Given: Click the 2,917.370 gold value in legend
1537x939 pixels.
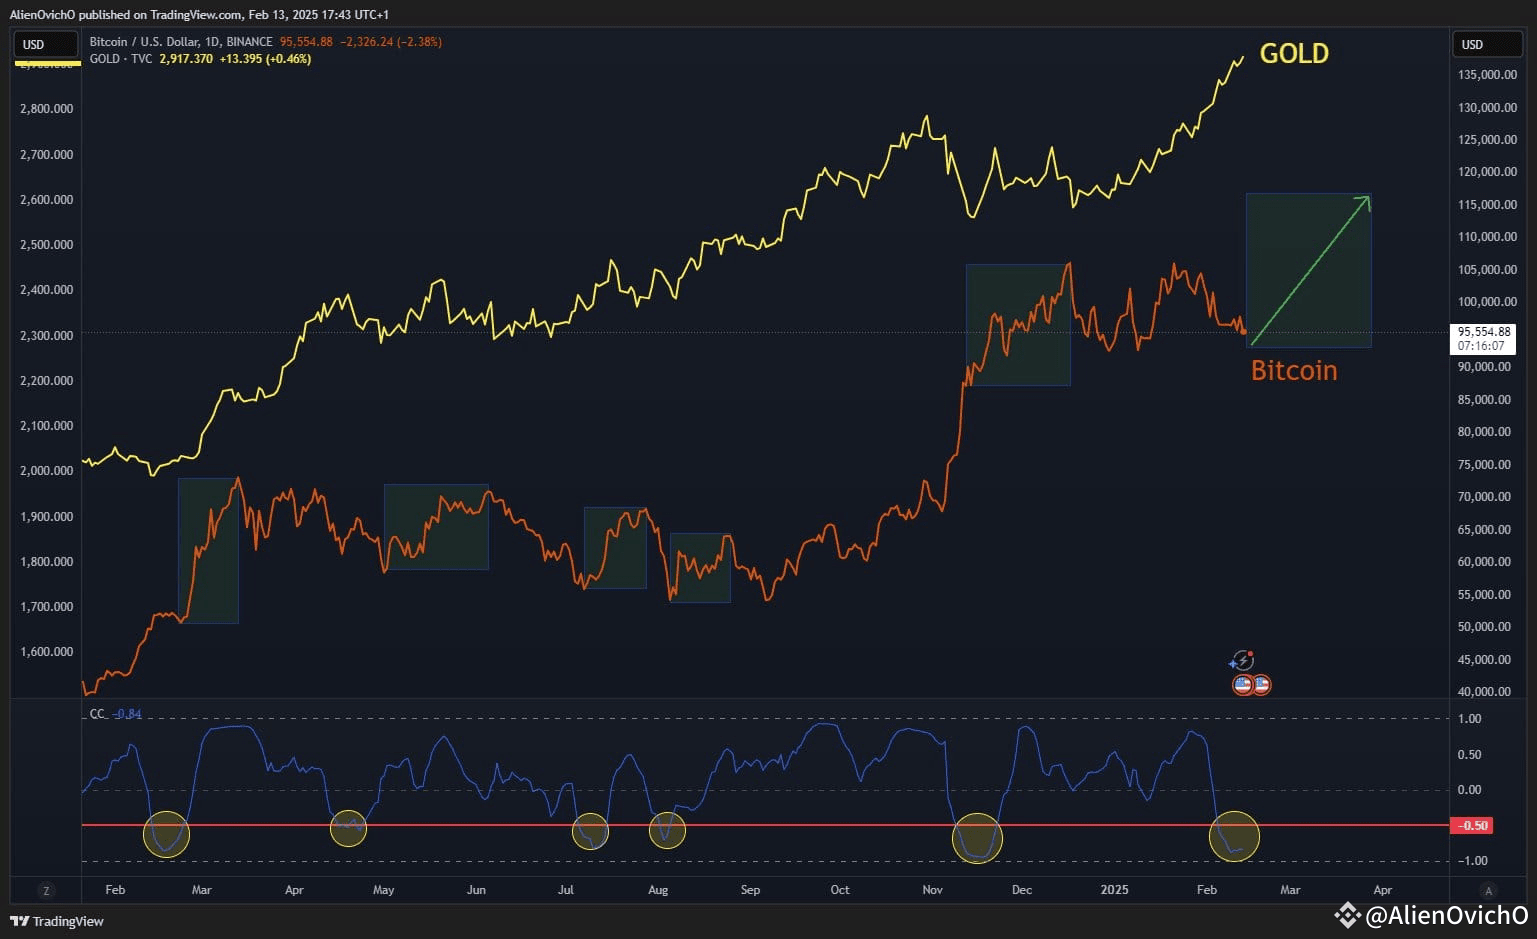Looking at the screenshot, I should [x=186, y=59].
